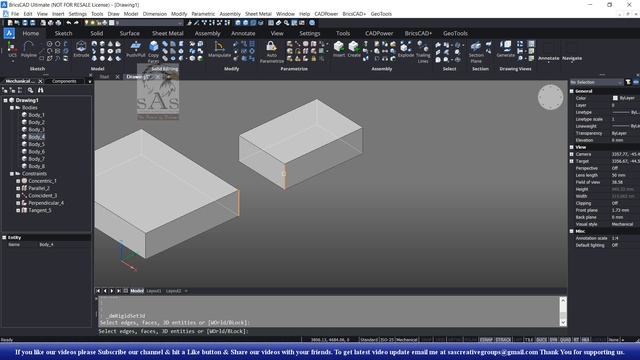This screenshot has height=360, width=640.
Task: Click the Generate drawing views tool
Action: [505, 49]
